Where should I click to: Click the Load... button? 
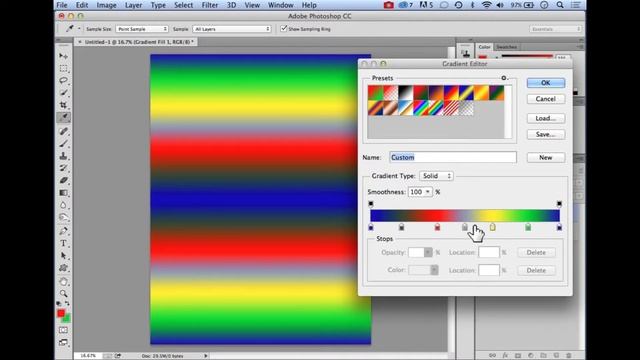click(x=546, y=118)
